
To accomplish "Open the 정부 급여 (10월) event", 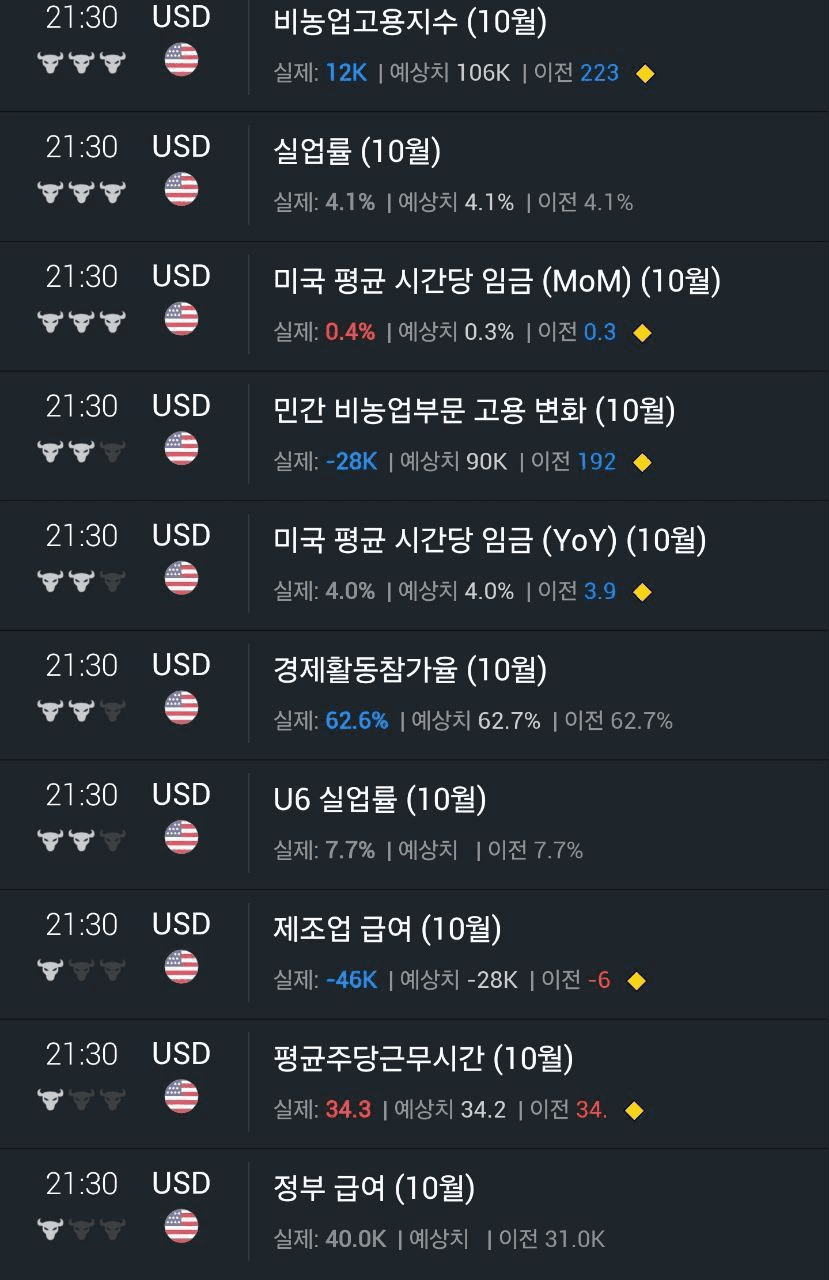I will pos(414,1214).
